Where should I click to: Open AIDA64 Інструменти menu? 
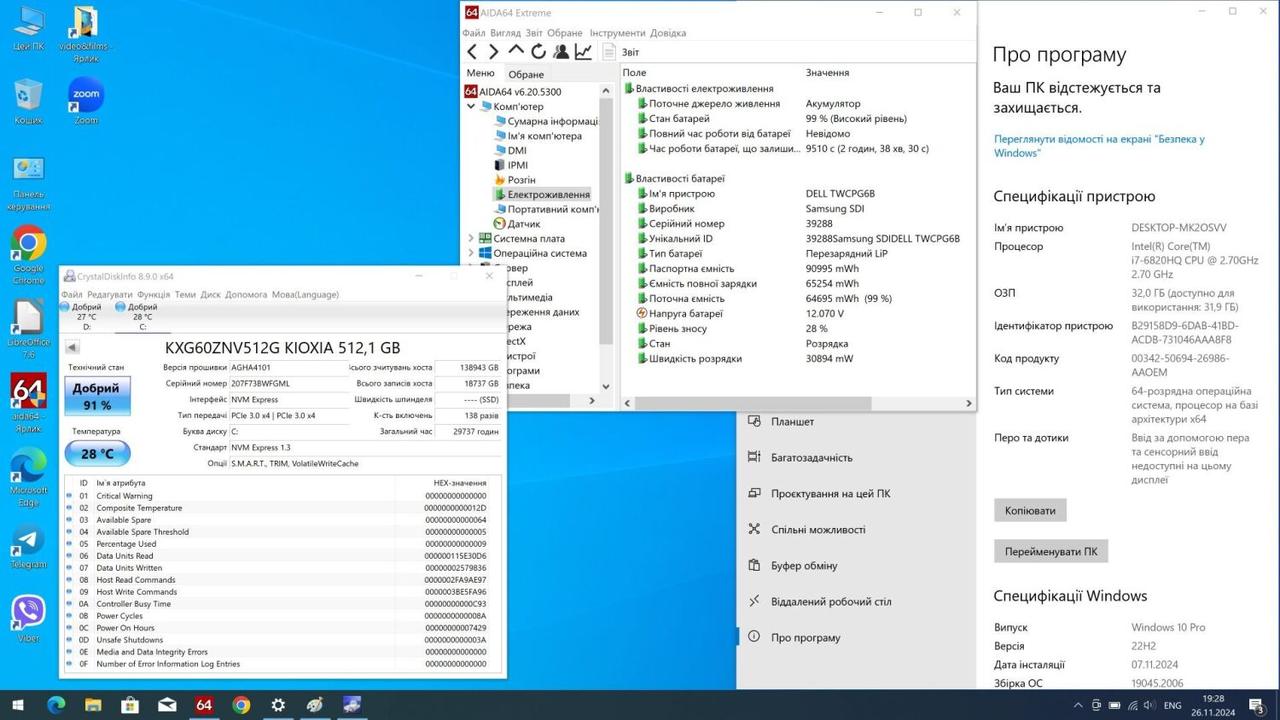[617, 33]
